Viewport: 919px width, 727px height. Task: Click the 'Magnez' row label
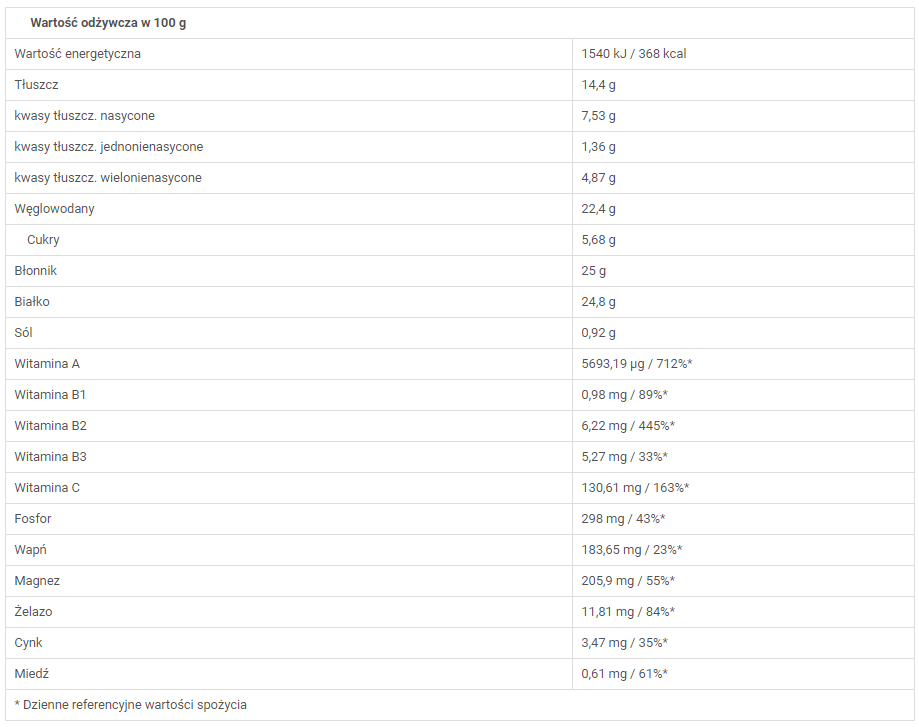pos(37,581)
